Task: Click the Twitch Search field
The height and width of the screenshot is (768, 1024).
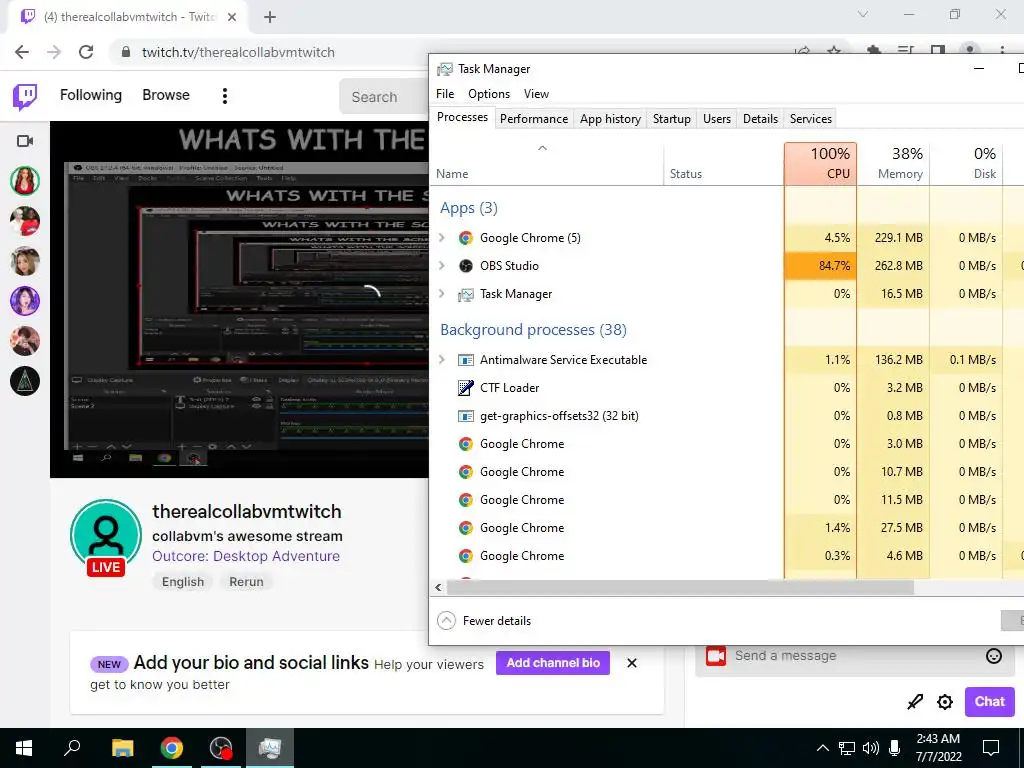Action: (384, 97)
